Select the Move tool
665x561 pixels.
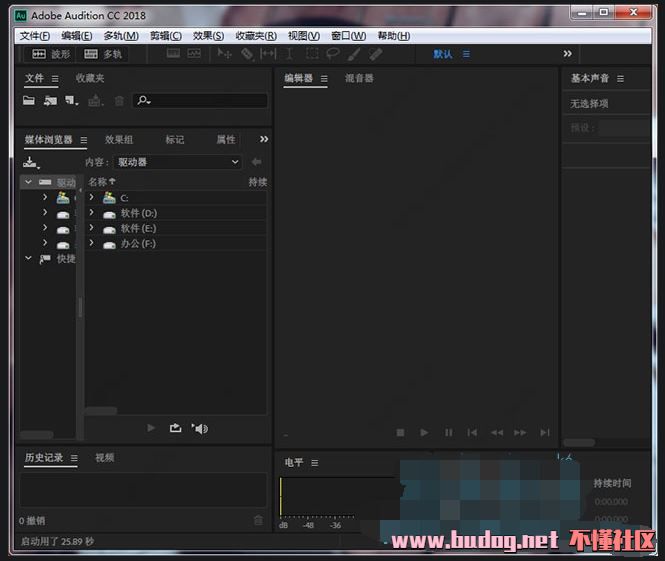point(224,54)
